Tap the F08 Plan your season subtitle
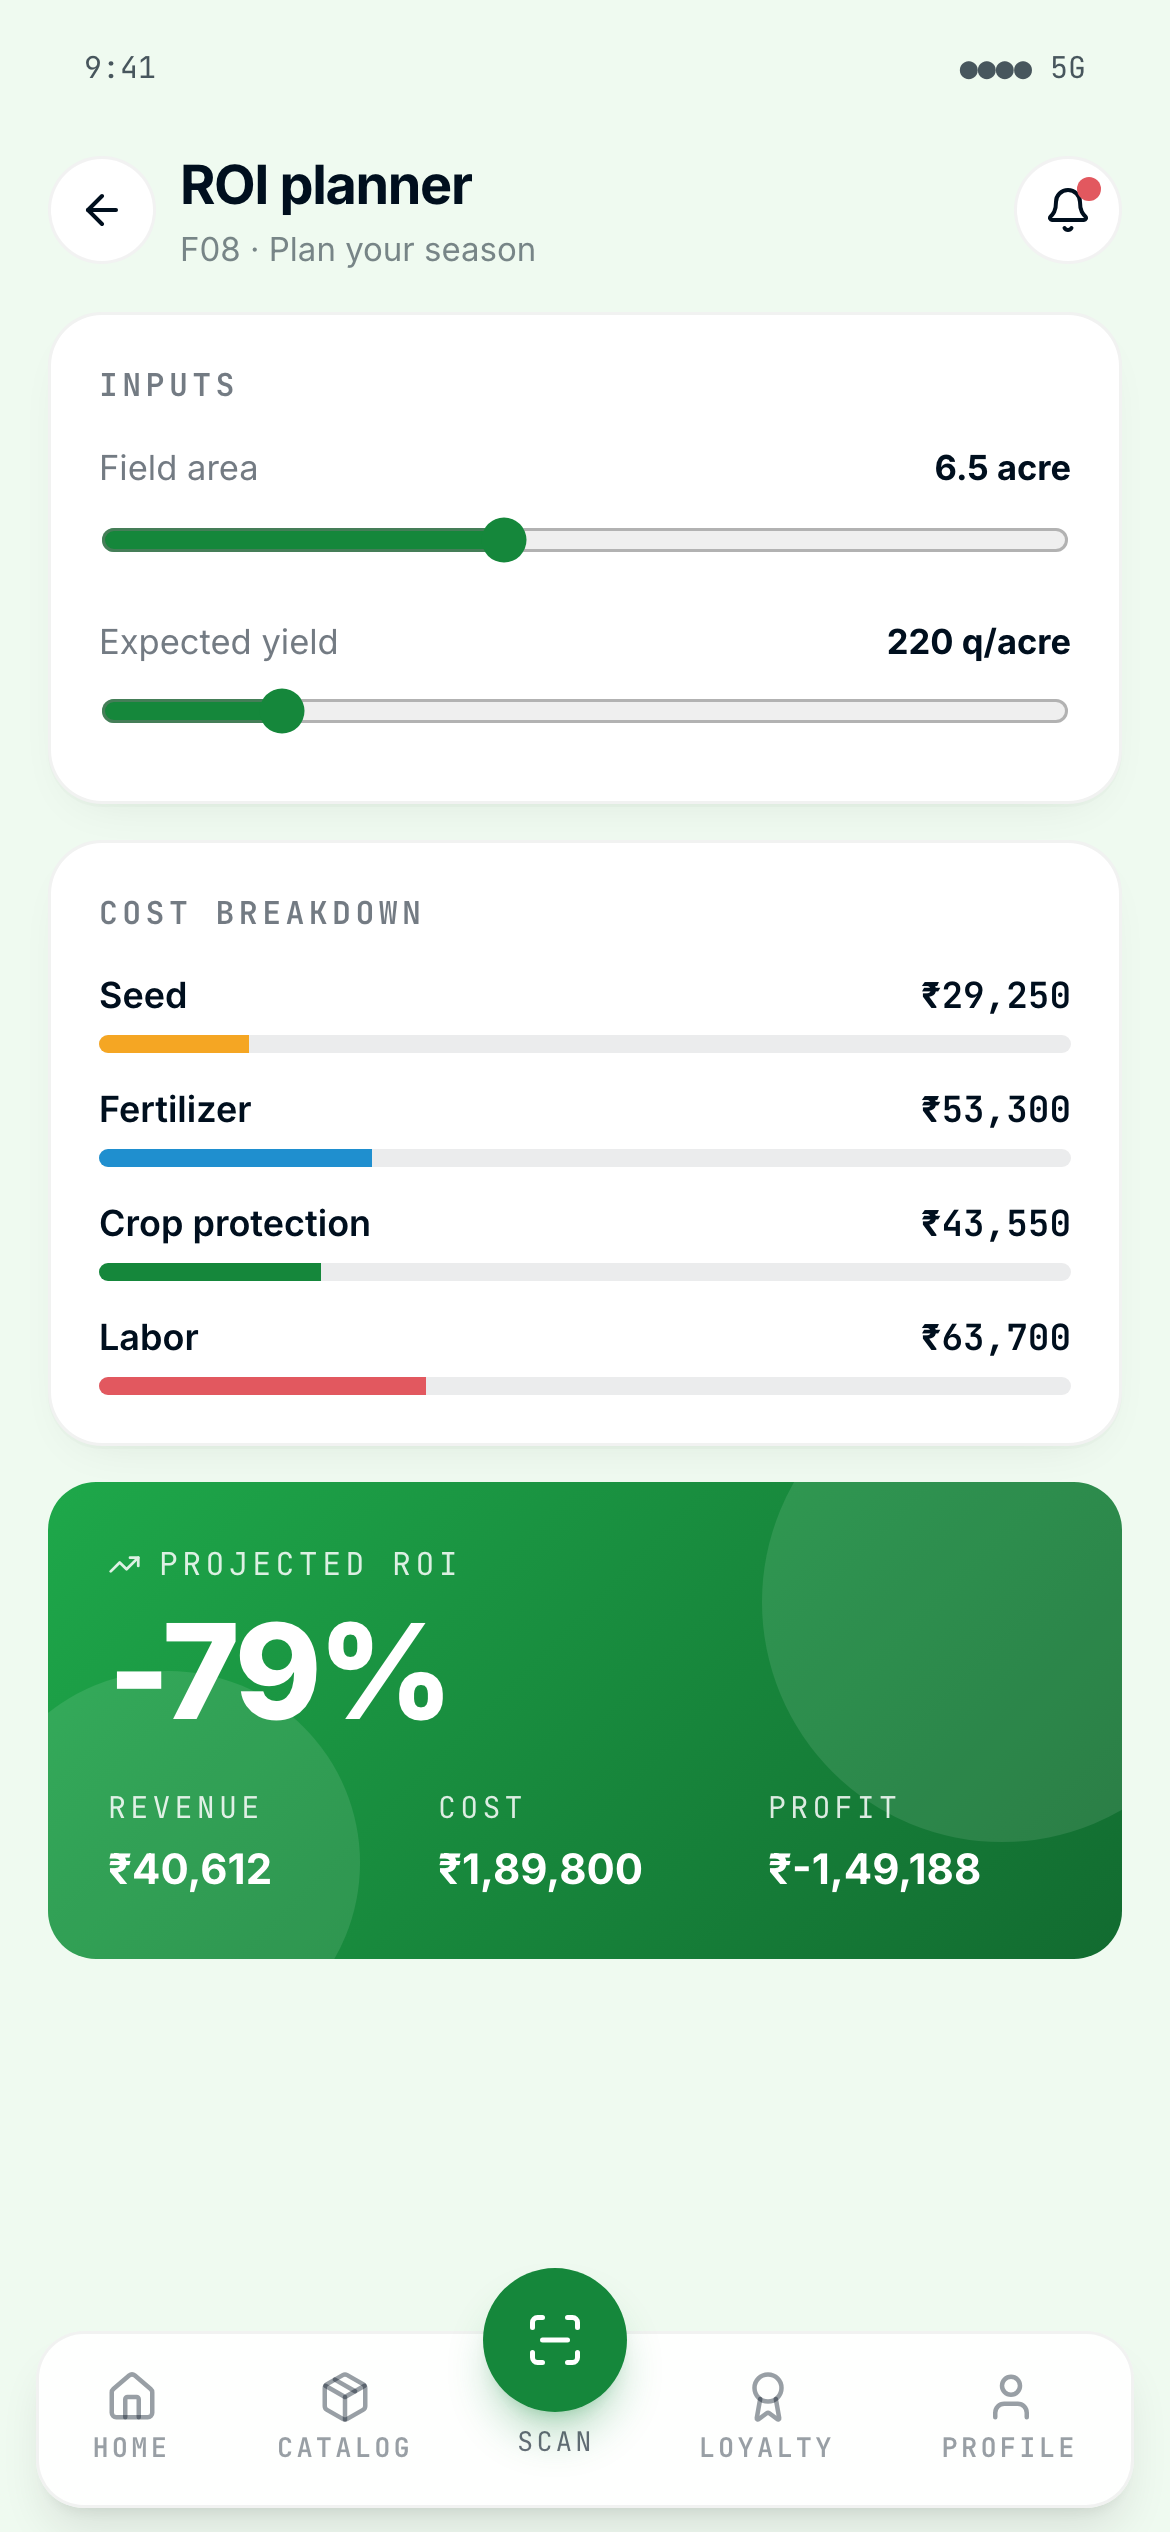This screenshot has height=2532, width=1170. [358, 248]
